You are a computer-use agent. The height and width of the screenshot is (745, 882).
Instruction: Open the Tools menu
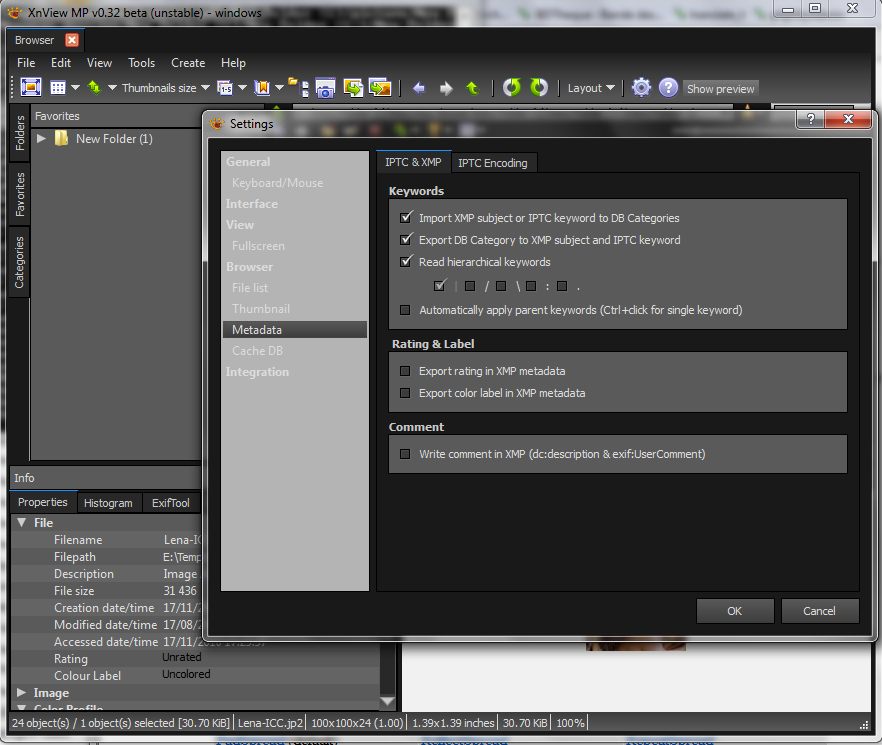(x=141, y=62)
